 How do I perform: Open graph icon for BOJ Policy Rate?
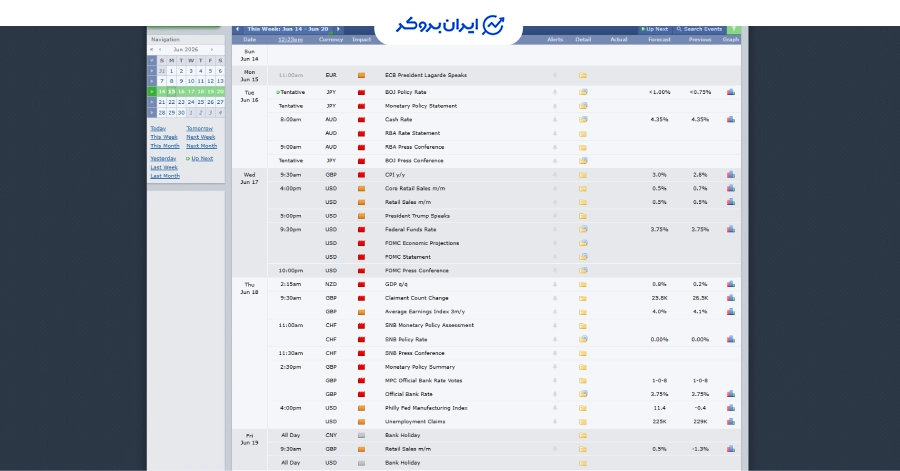(x=731, y=92)
